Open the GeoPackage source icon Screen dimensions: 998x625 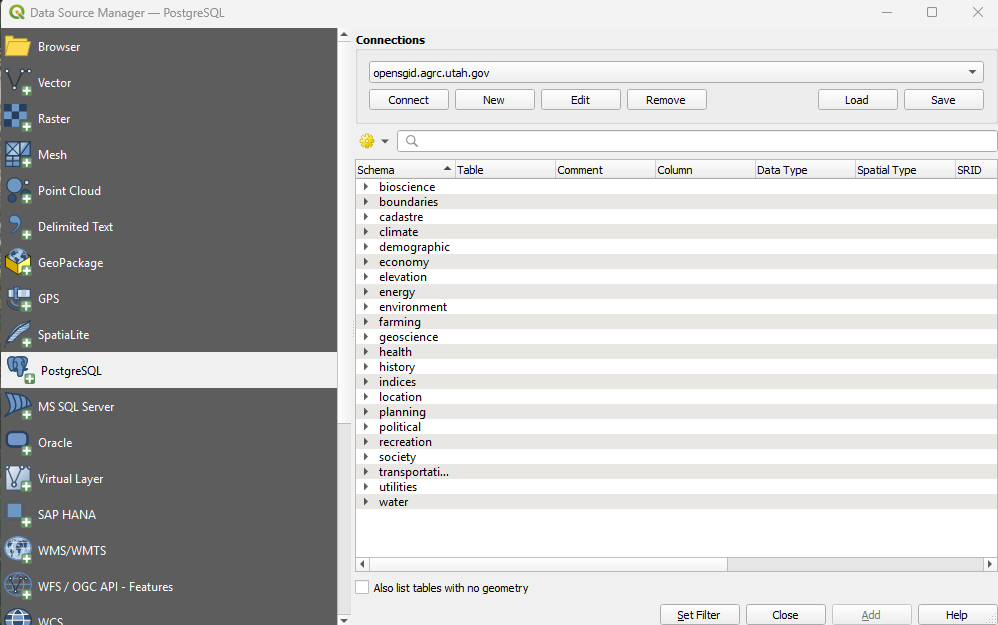[x=17, y=262]
